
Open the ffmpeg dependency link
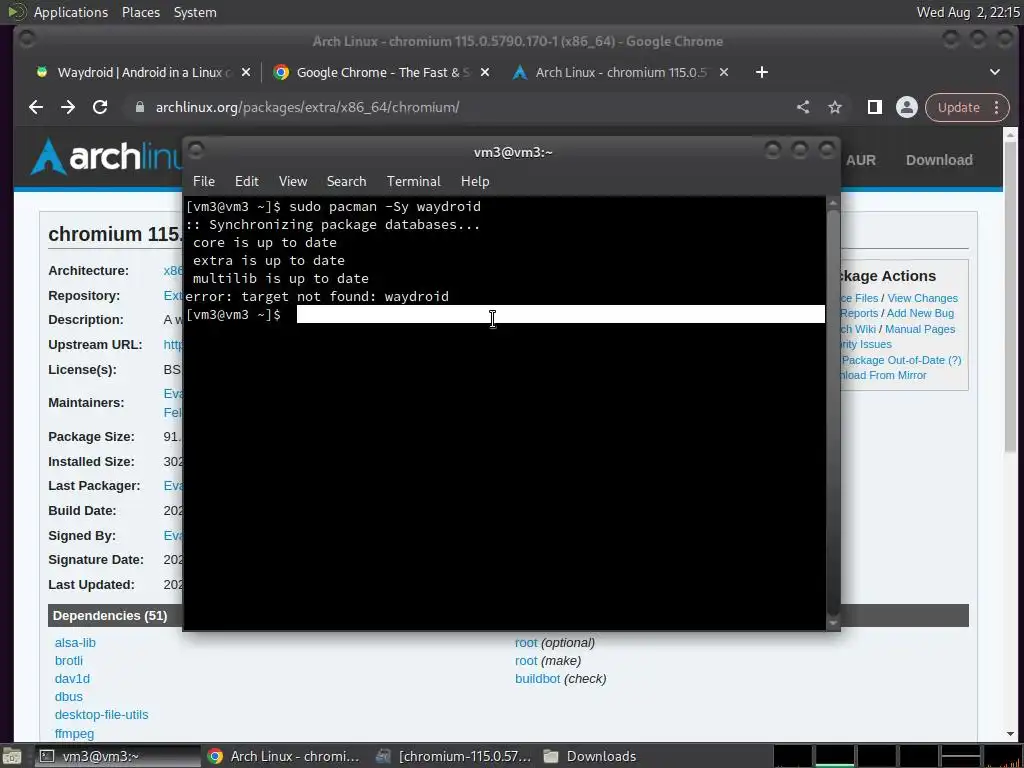click(x=74, y=733)
